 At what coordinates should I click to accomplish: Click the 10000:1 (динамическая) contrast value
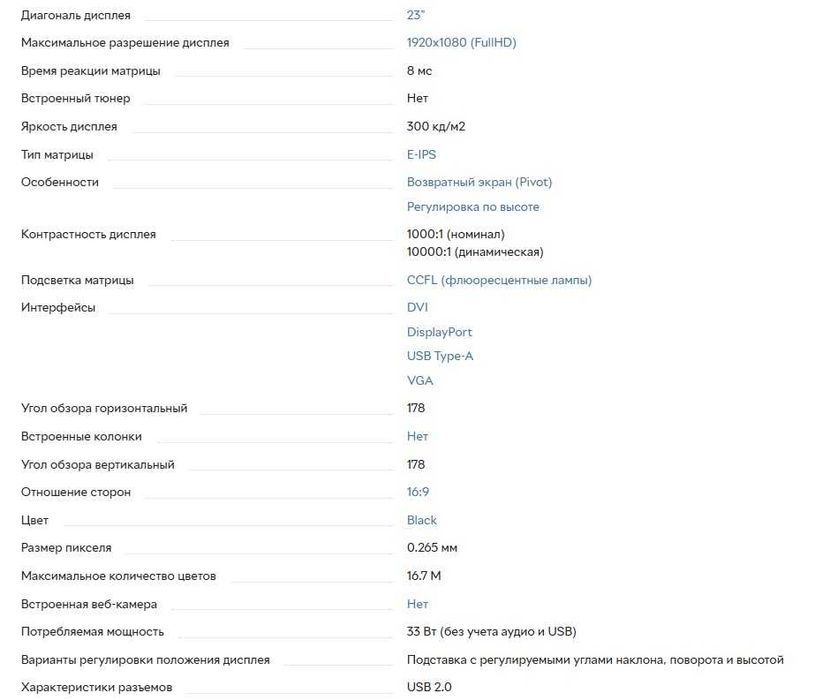pos(474,252)
